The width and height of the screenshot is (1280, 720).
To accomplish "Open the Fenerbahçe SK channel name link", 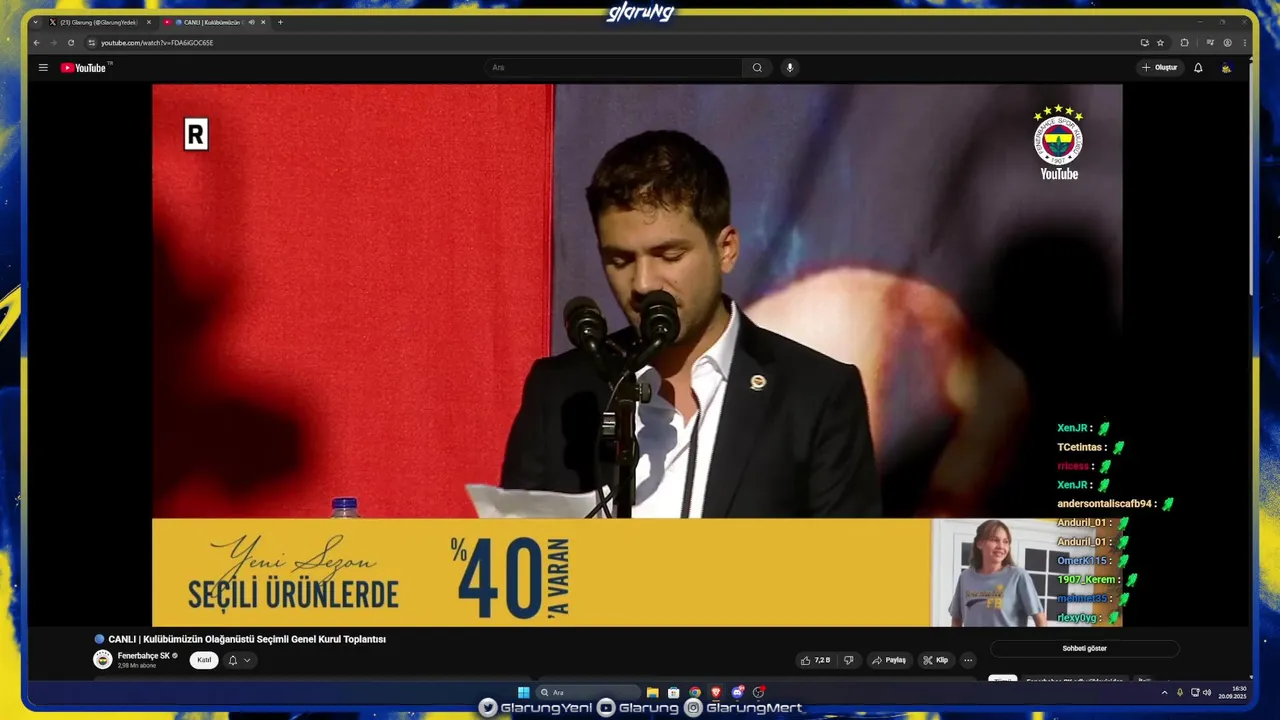I will (144, 656).
